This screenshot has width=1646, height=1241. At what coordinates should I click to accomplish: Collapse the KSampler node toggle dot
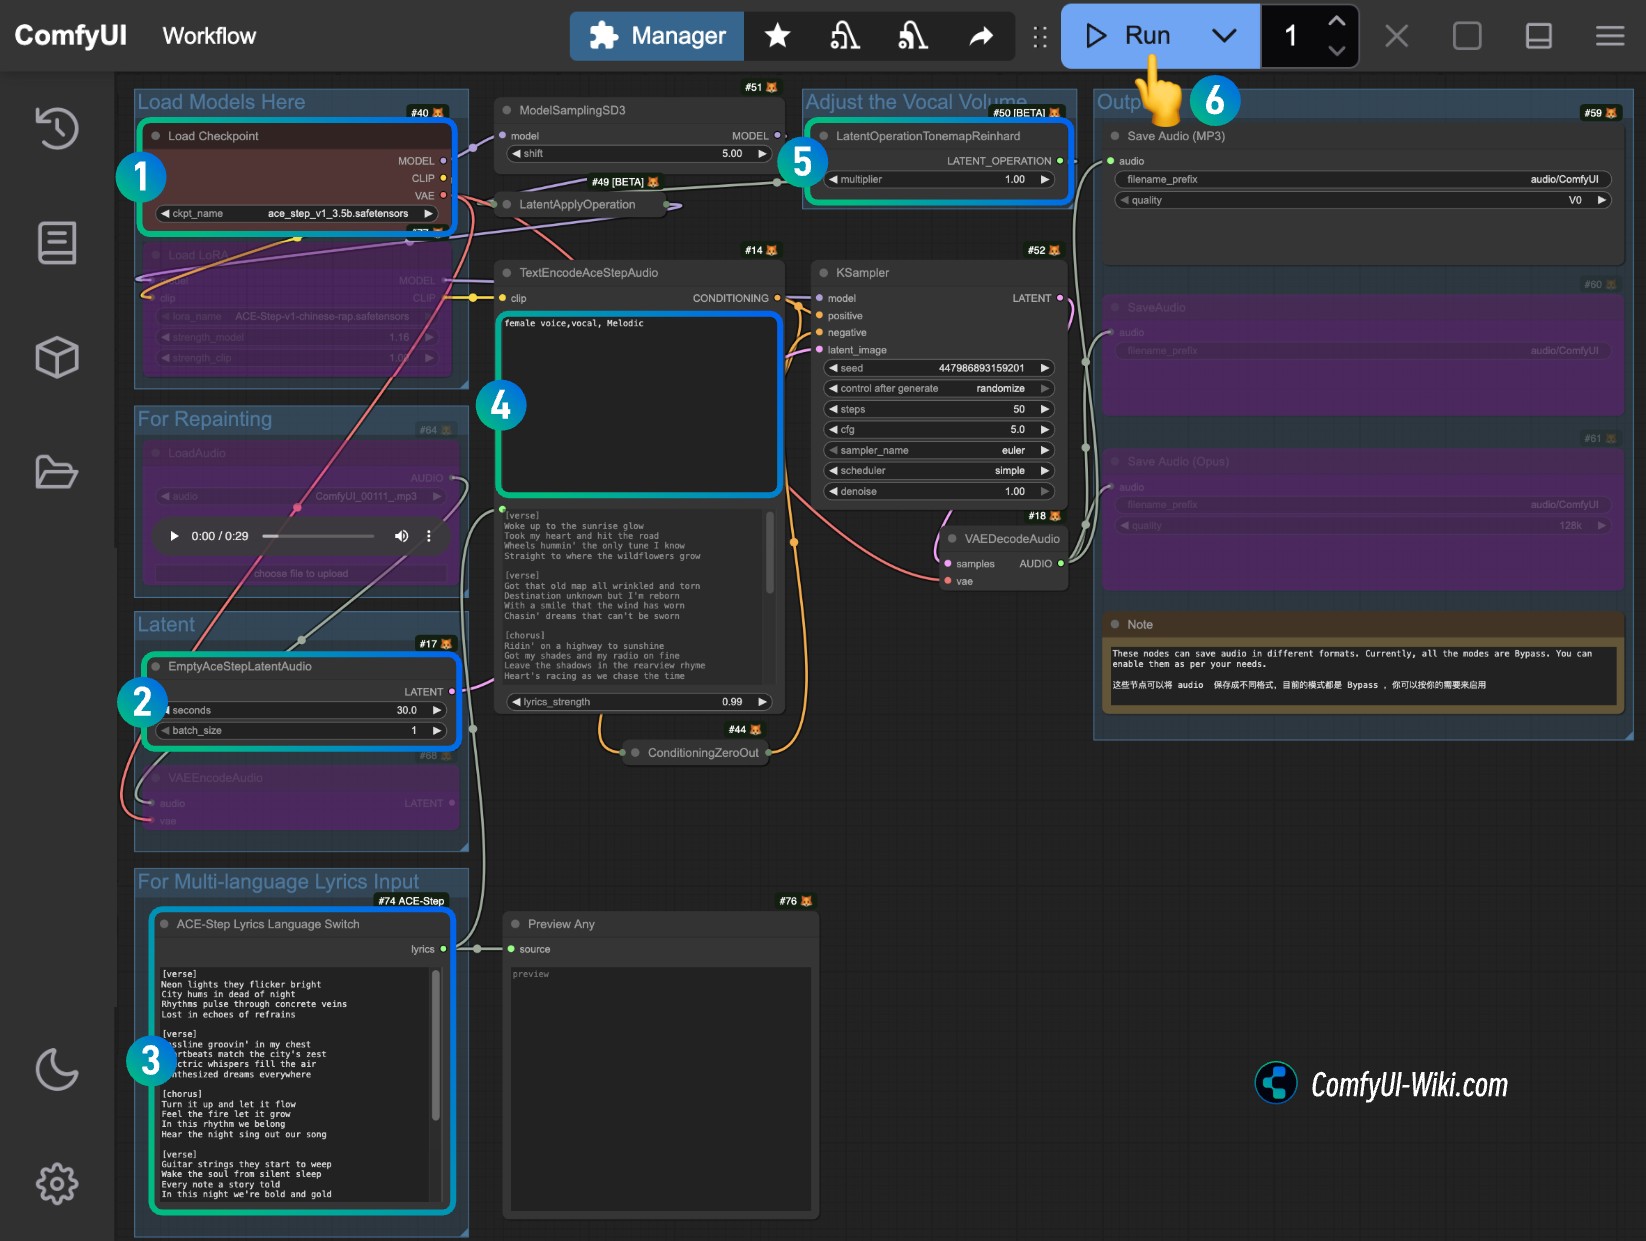(x=824, y=273)
